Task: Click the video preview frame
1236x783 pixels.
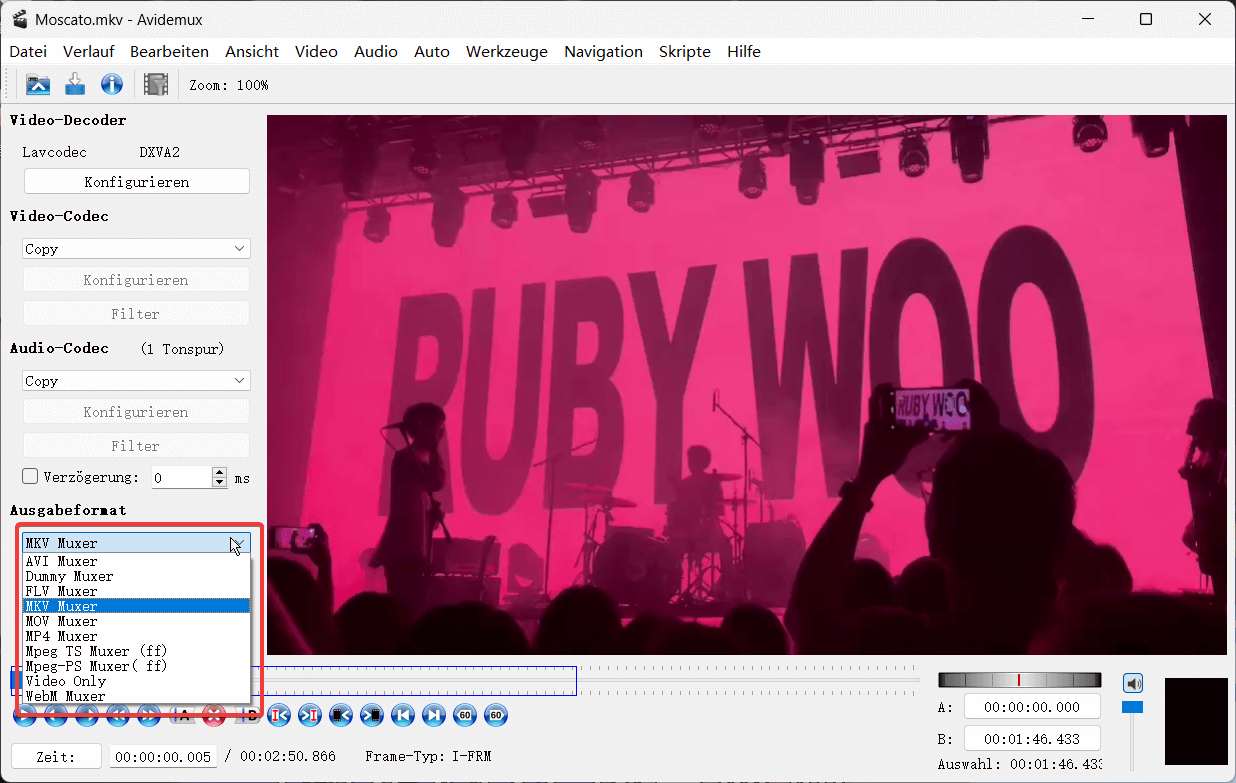Action: pos(747,385)
